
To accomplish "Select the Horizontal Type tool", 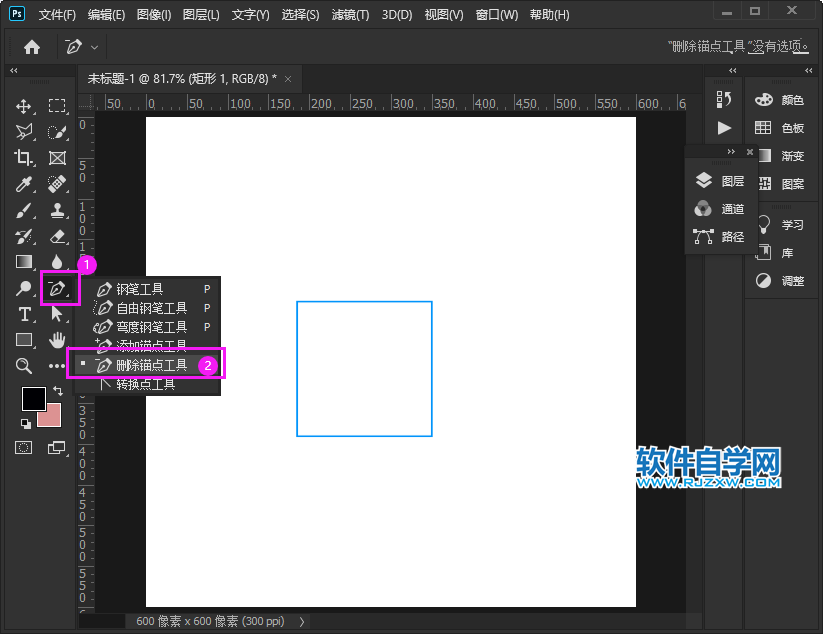I will pyautogui.click(x=24, y=314).
